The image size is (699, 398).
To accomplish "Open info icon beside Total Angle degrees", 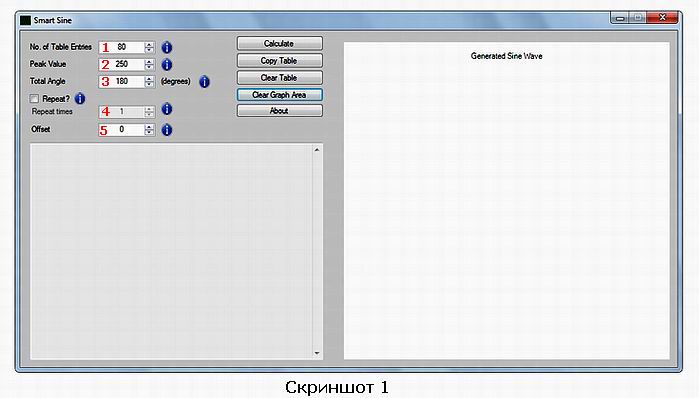I will coord(204,82).
